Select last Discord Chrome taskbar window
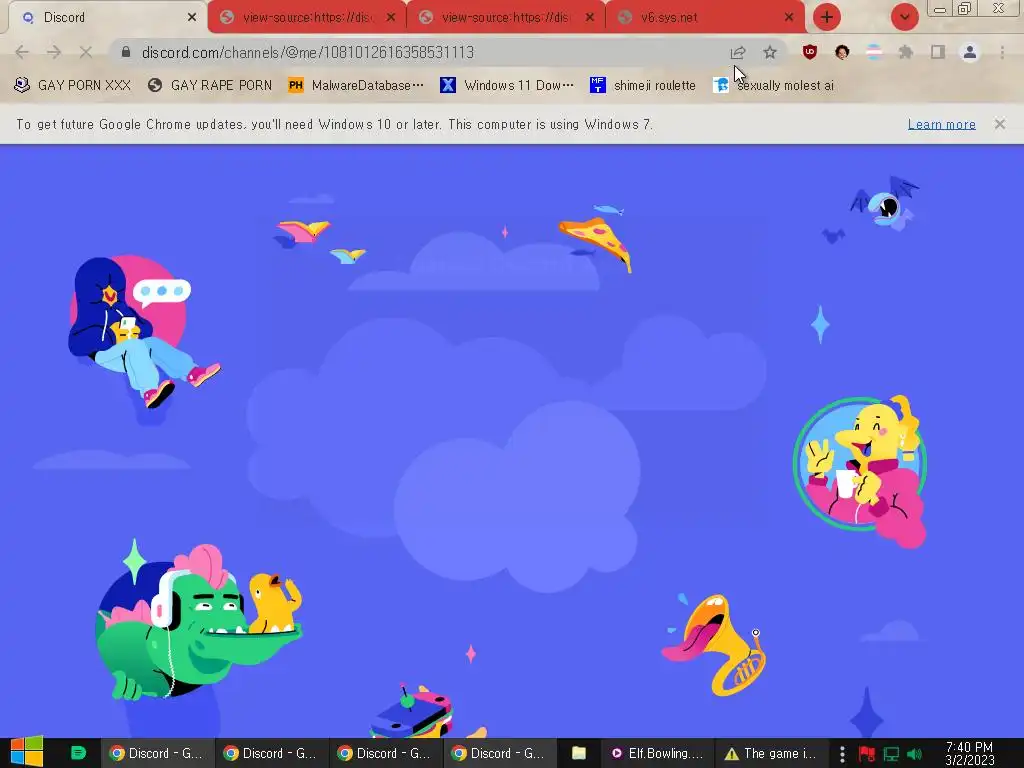This screenshot has height=768, width=1024. (x=500, y=753)
